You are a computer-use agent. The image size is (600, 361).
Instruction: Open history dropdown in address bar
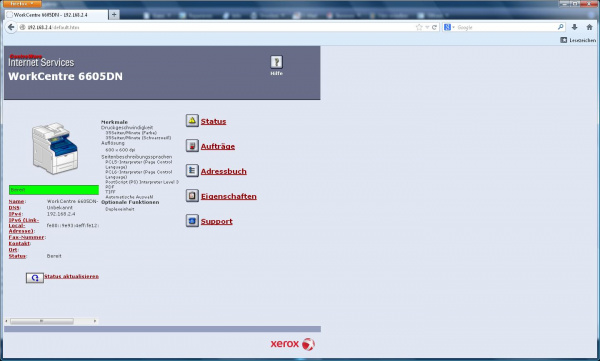click(x=427, y=27)
